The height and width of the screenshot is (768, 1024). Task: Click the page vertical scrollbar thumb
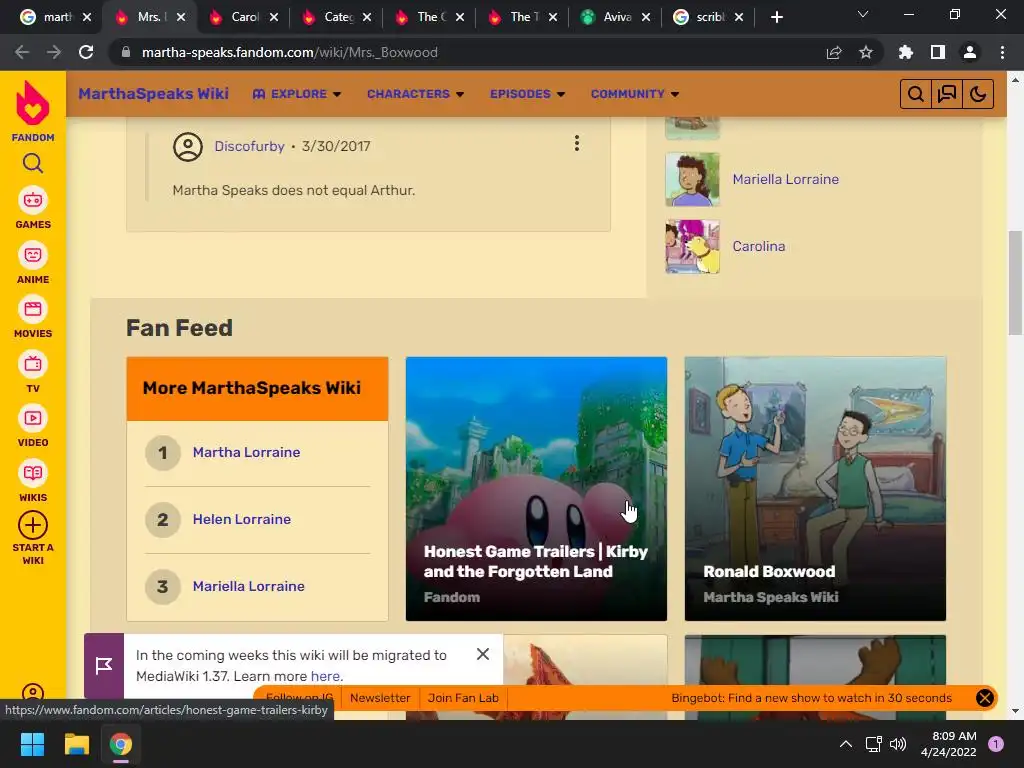pyautogui.click(x=1015, y=283)
